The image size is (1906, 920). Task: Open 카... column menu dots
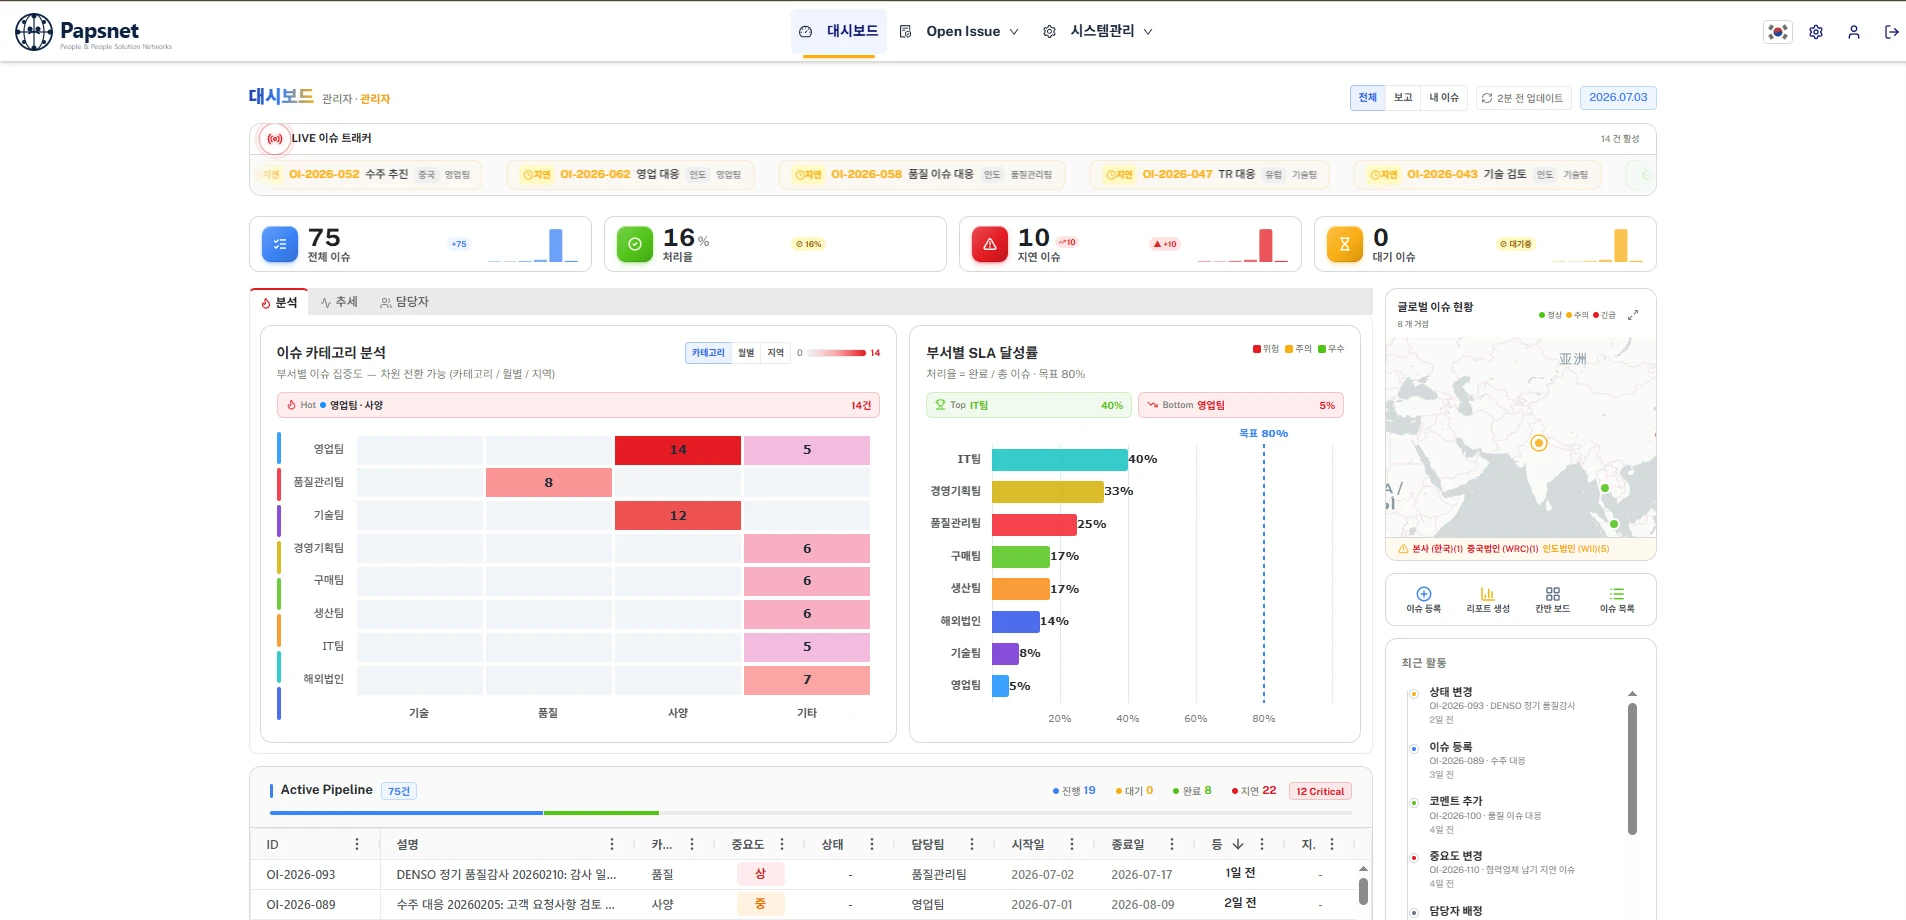click(x=692, y=845)
